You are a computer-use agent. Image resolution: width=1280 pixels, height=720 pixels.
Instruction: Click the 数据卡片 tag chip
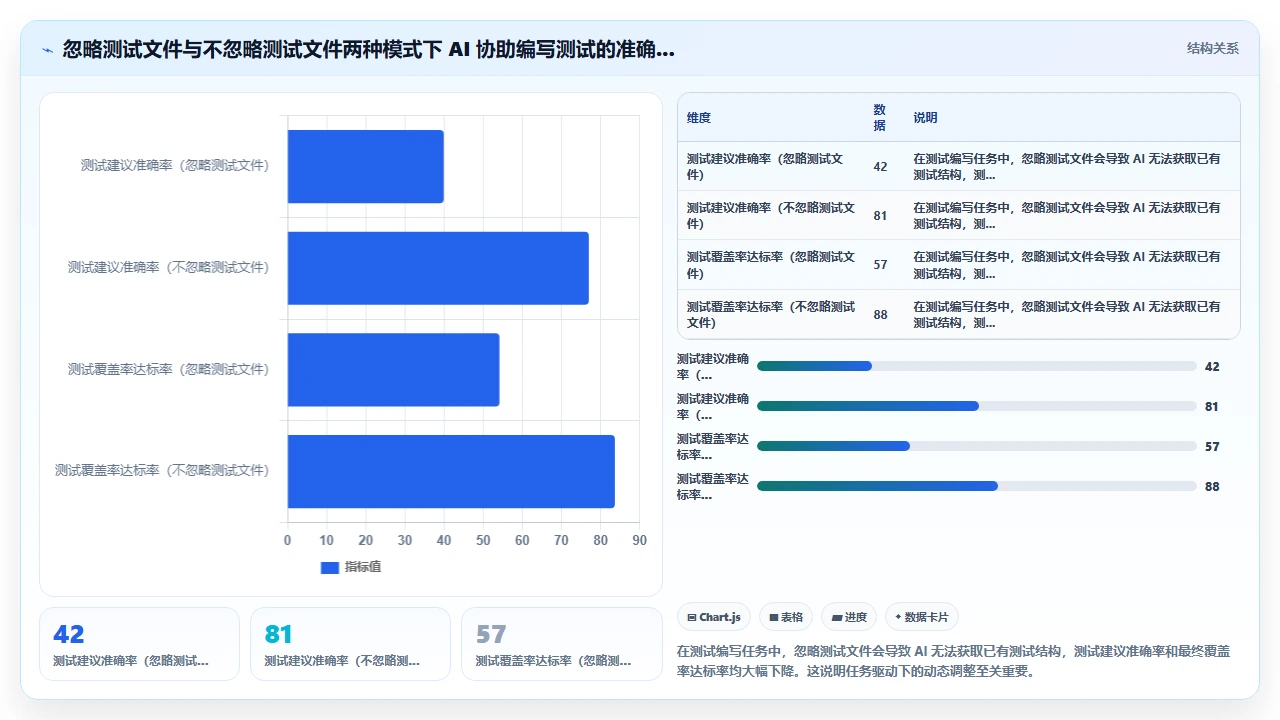pyautogui.click(x=921, y=617)
